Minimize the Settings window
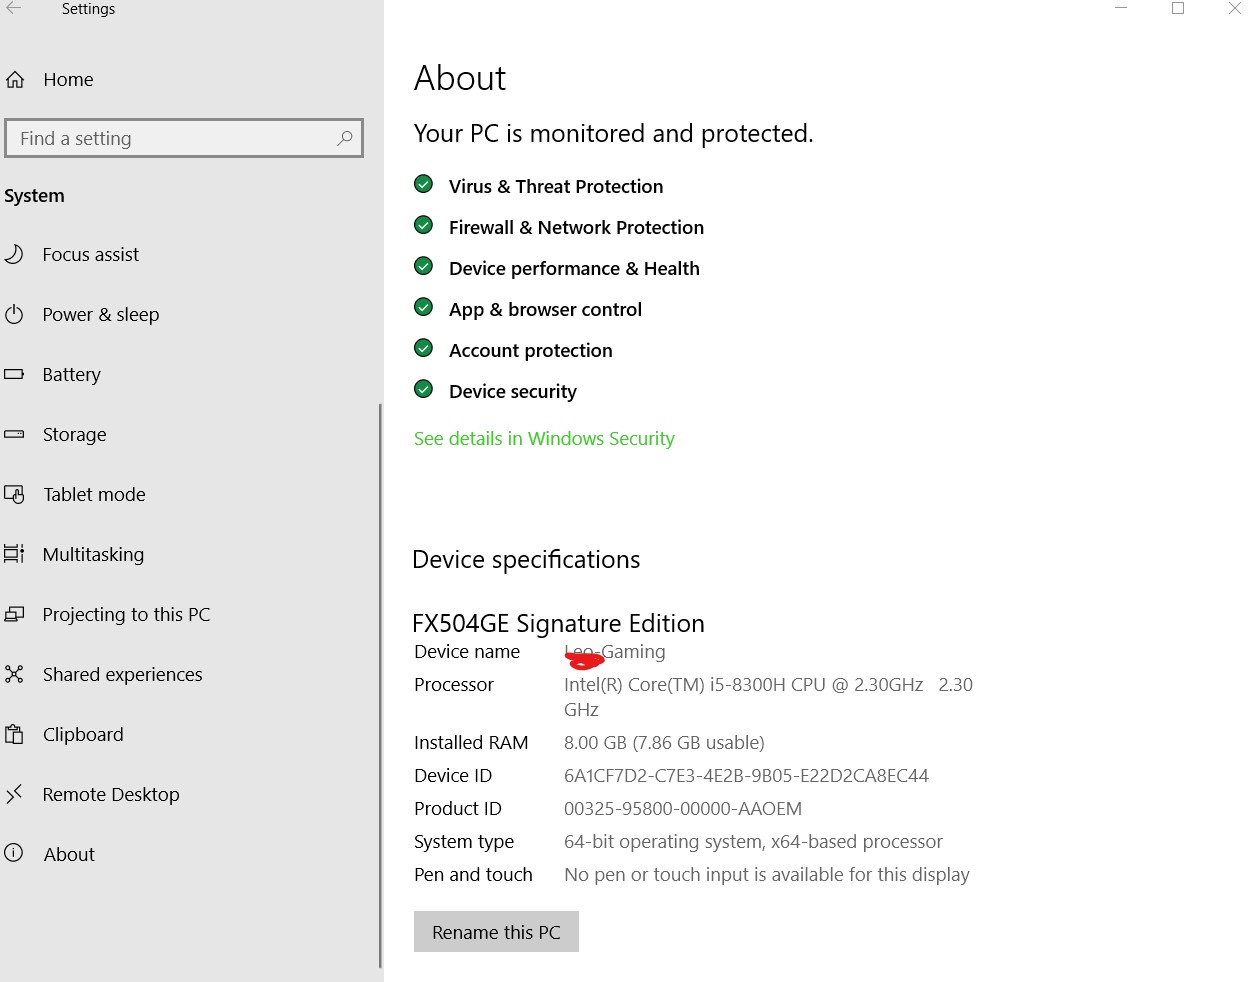This screenshot has width=1259, height=982. [1121, 8]
